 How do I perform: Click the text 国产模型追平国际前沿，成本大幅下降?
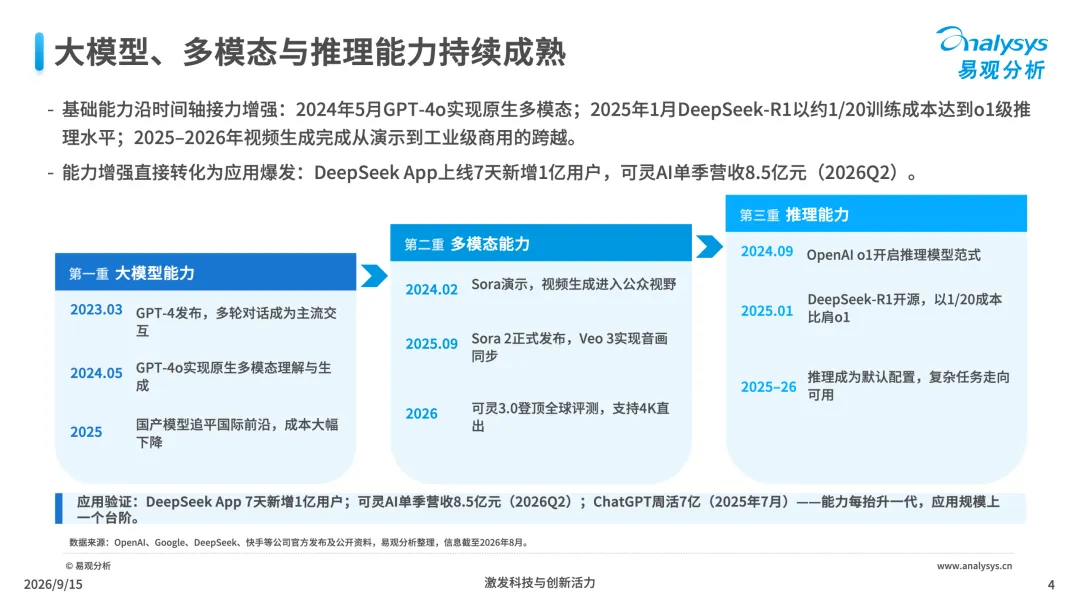pyautogui.click(x=237, y=433)
